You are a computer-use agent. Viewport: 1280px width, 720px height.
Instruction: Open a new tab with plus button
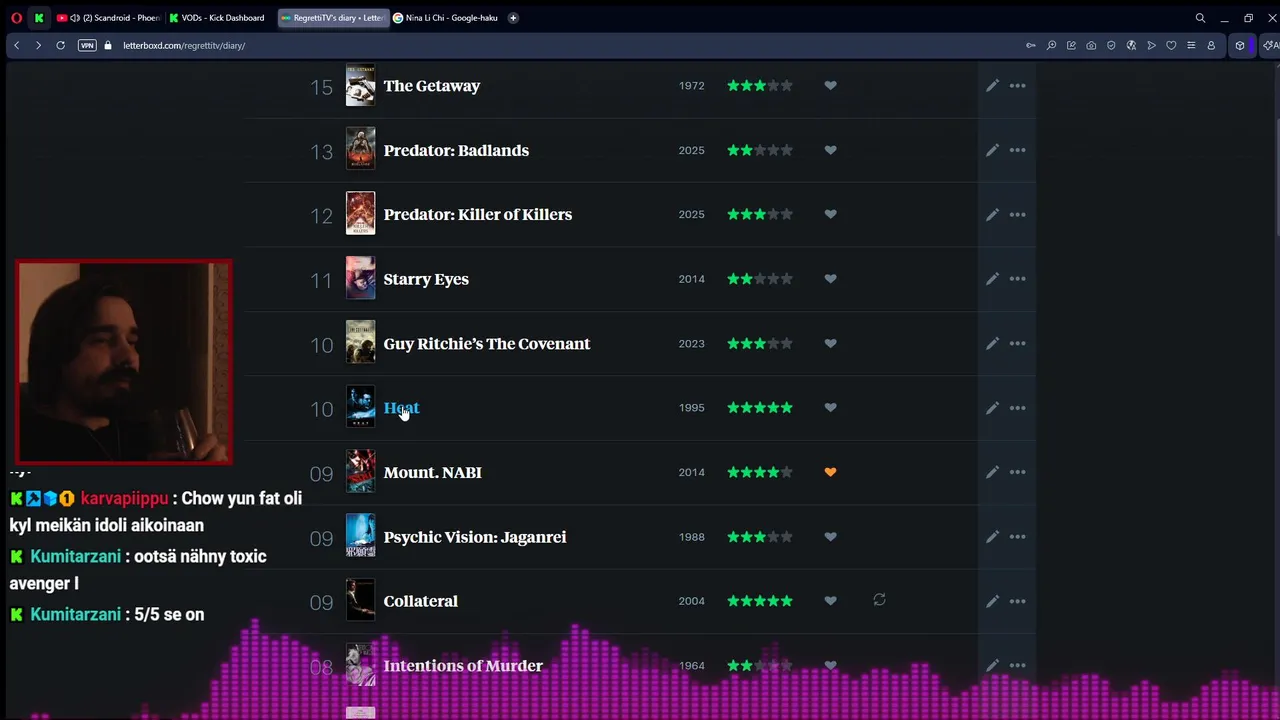[513, 18]
